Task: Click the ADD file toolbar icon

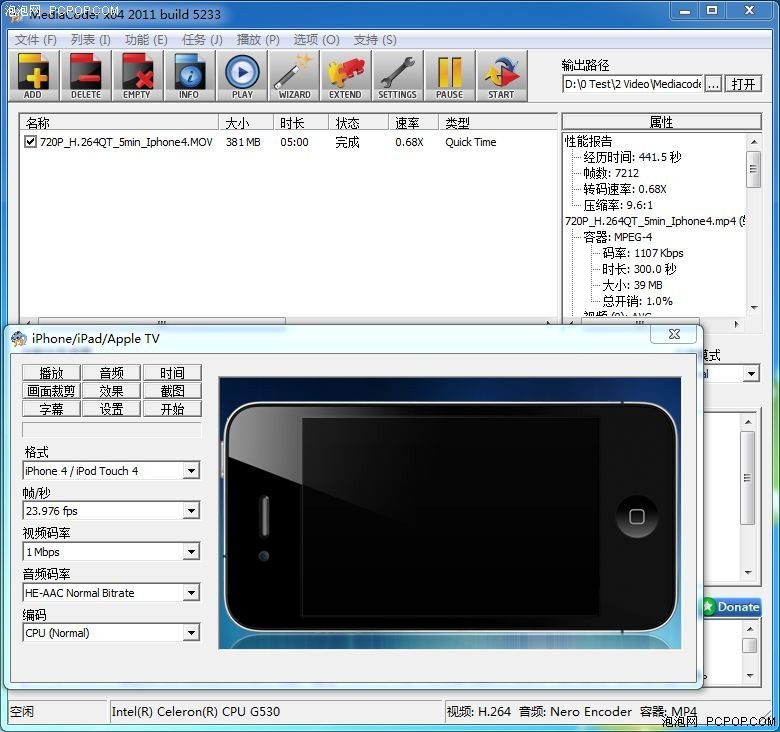Action: tap(34, 76)
